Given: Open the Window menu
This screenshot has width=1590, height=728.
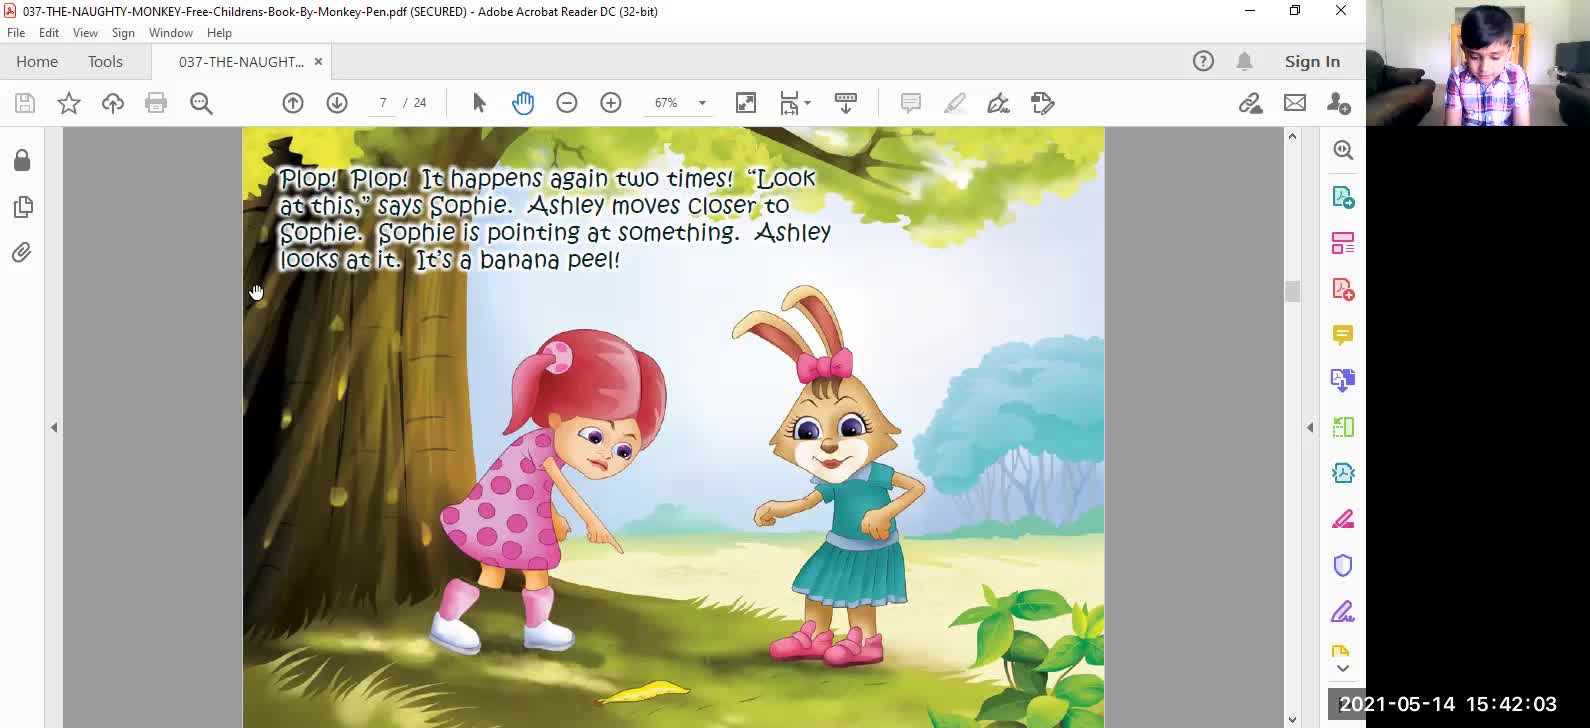Looking at the screenshot, I should point(171,33).
